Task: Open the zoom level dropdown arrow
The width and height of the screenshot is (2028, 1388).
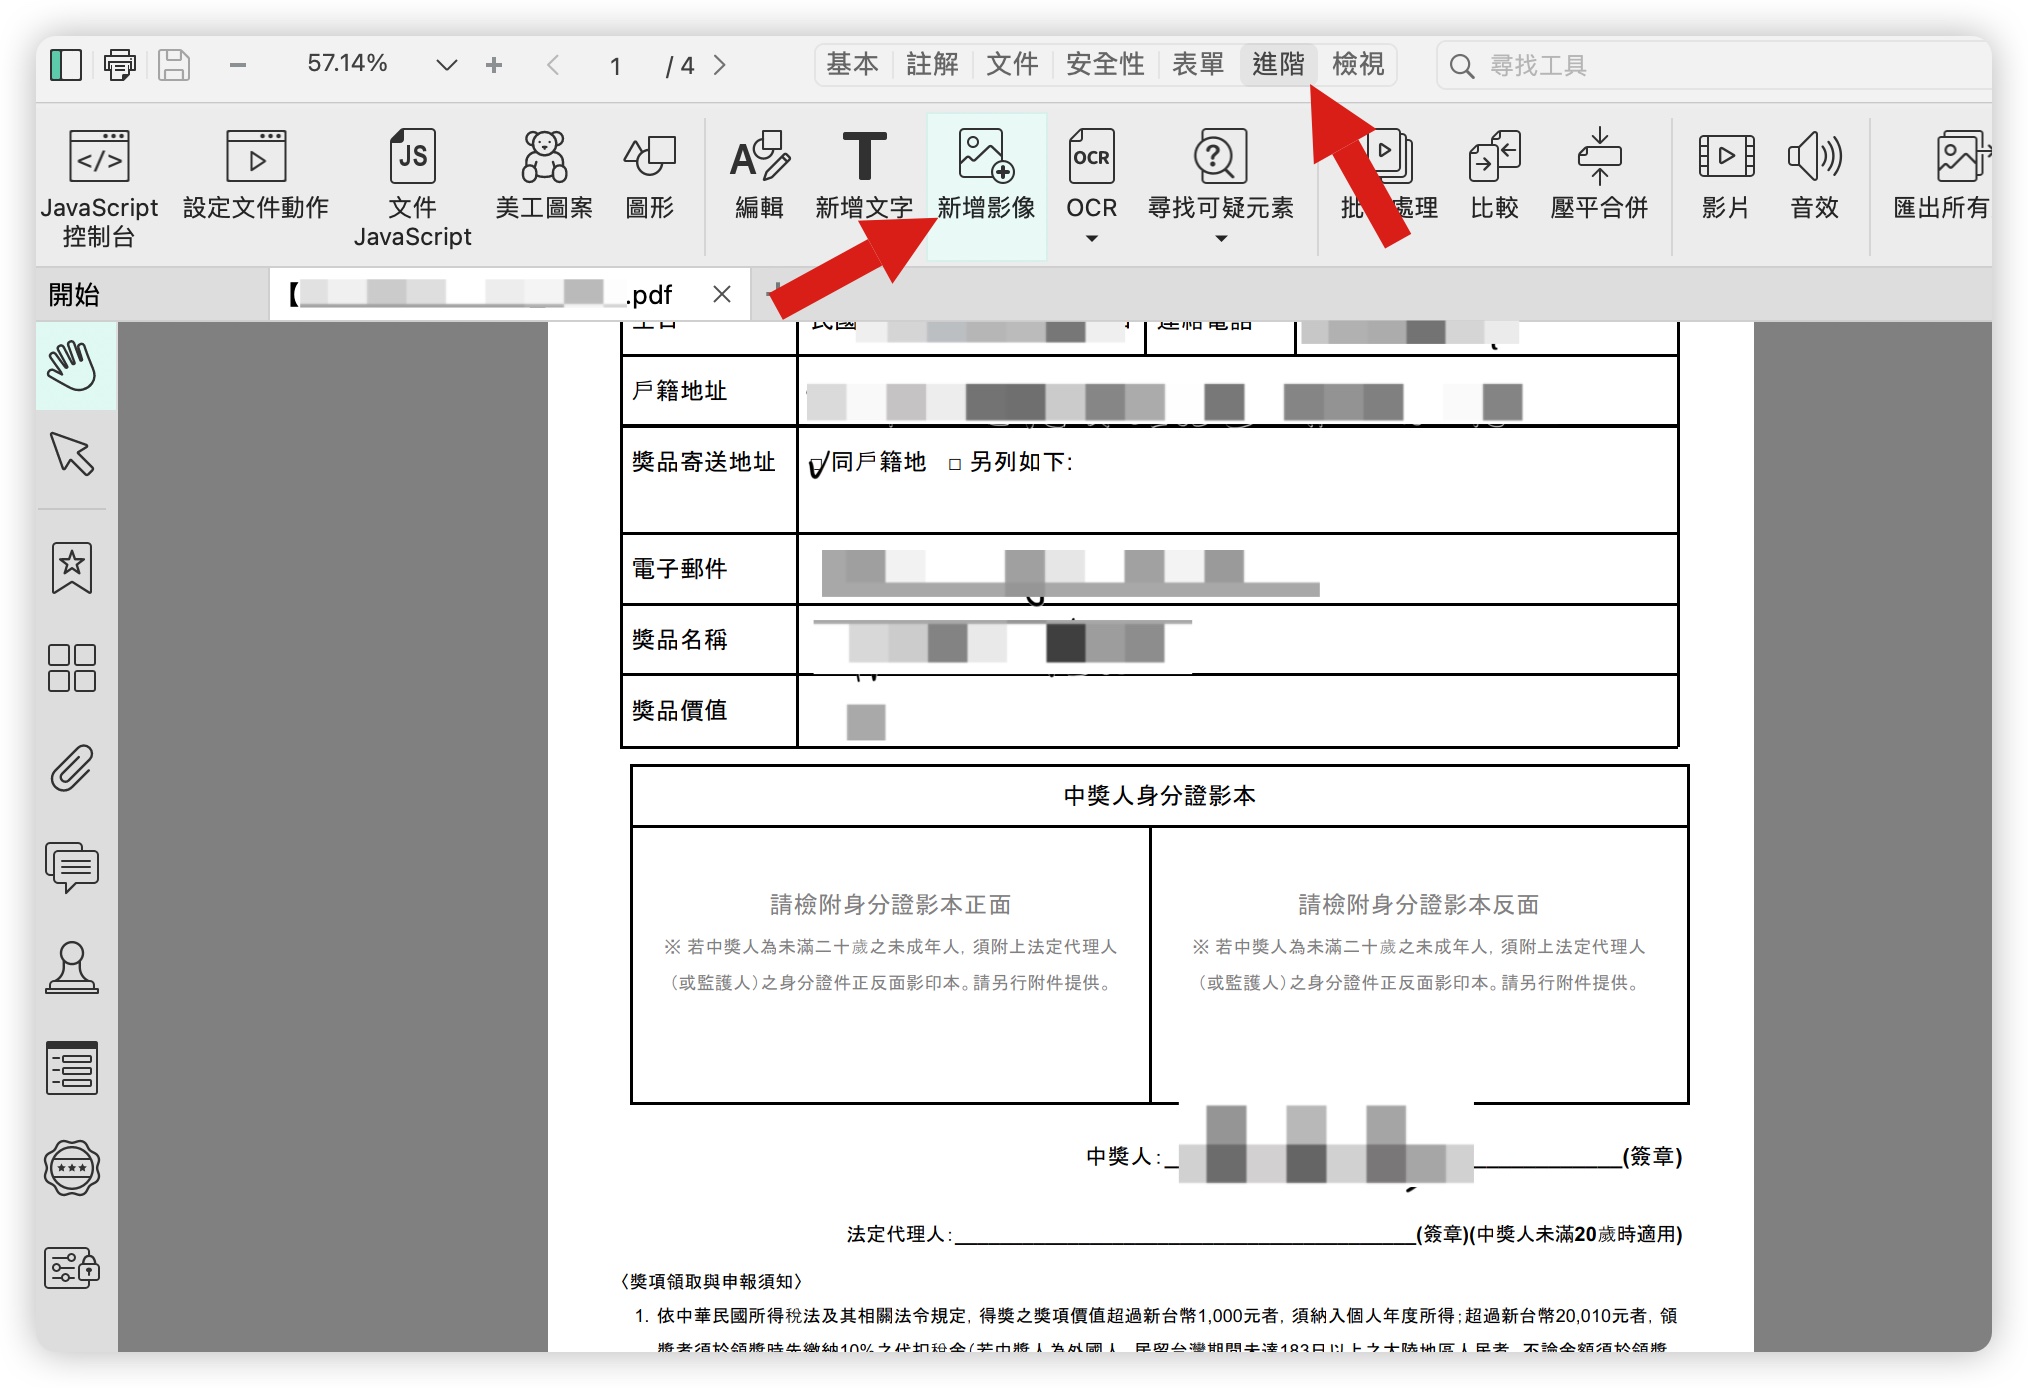Action: 446,65
